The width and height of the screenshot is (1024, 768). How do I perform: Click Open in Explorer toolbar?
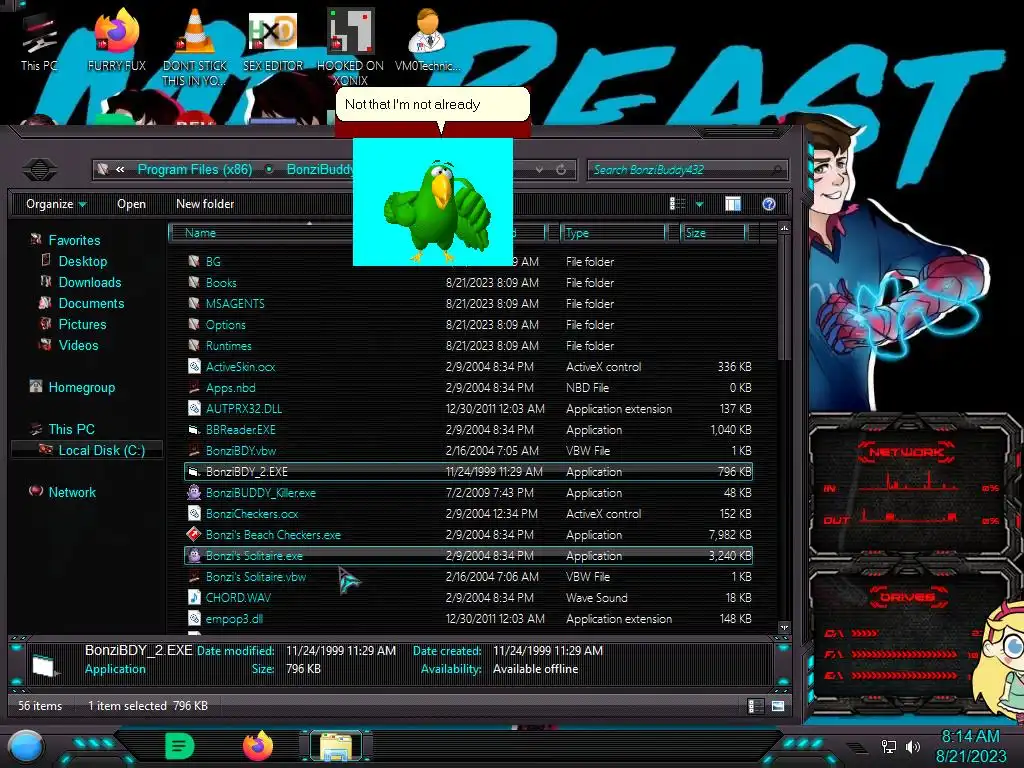coord(131,204)
